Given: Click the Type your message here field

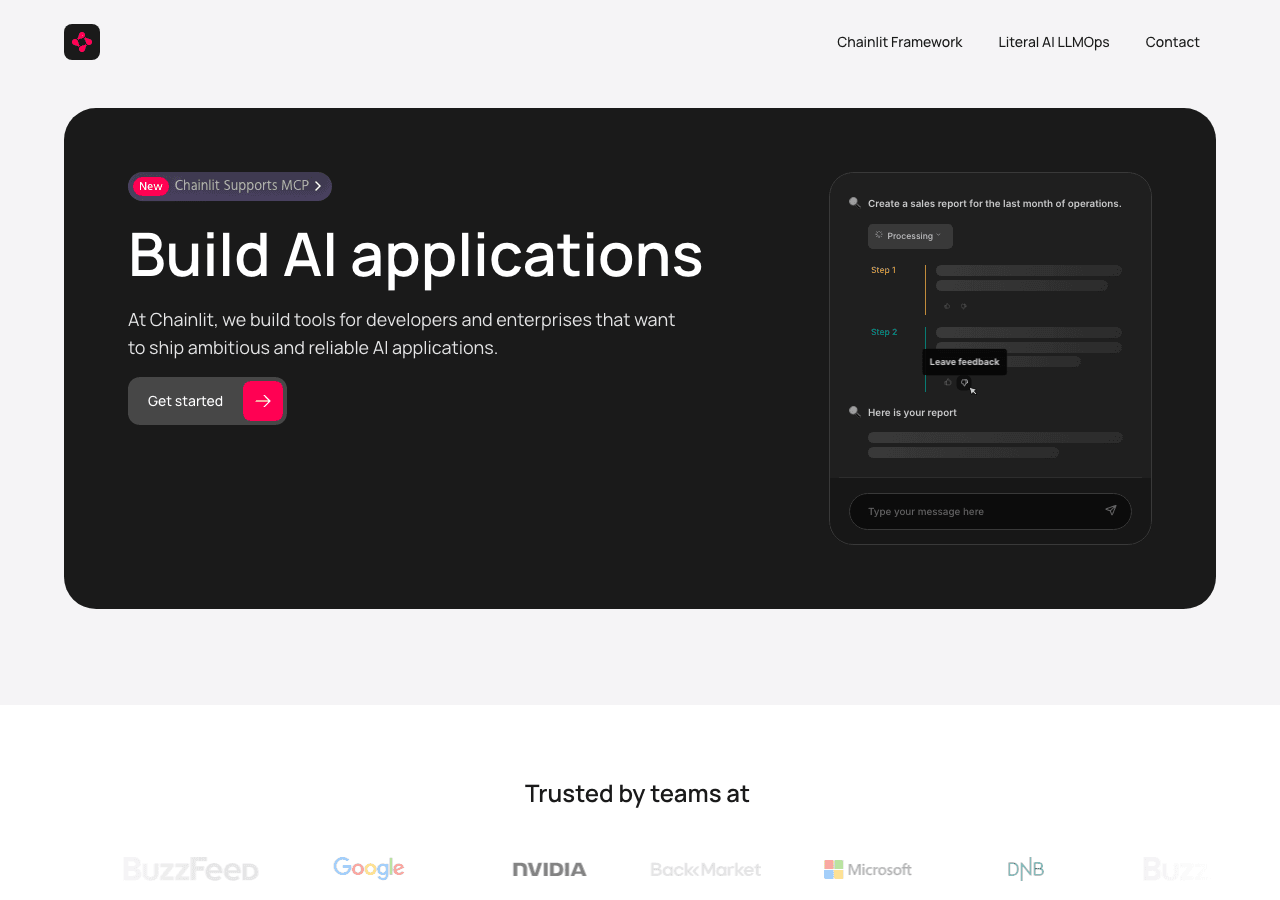Looking at the screenshot, I should 990,511.
